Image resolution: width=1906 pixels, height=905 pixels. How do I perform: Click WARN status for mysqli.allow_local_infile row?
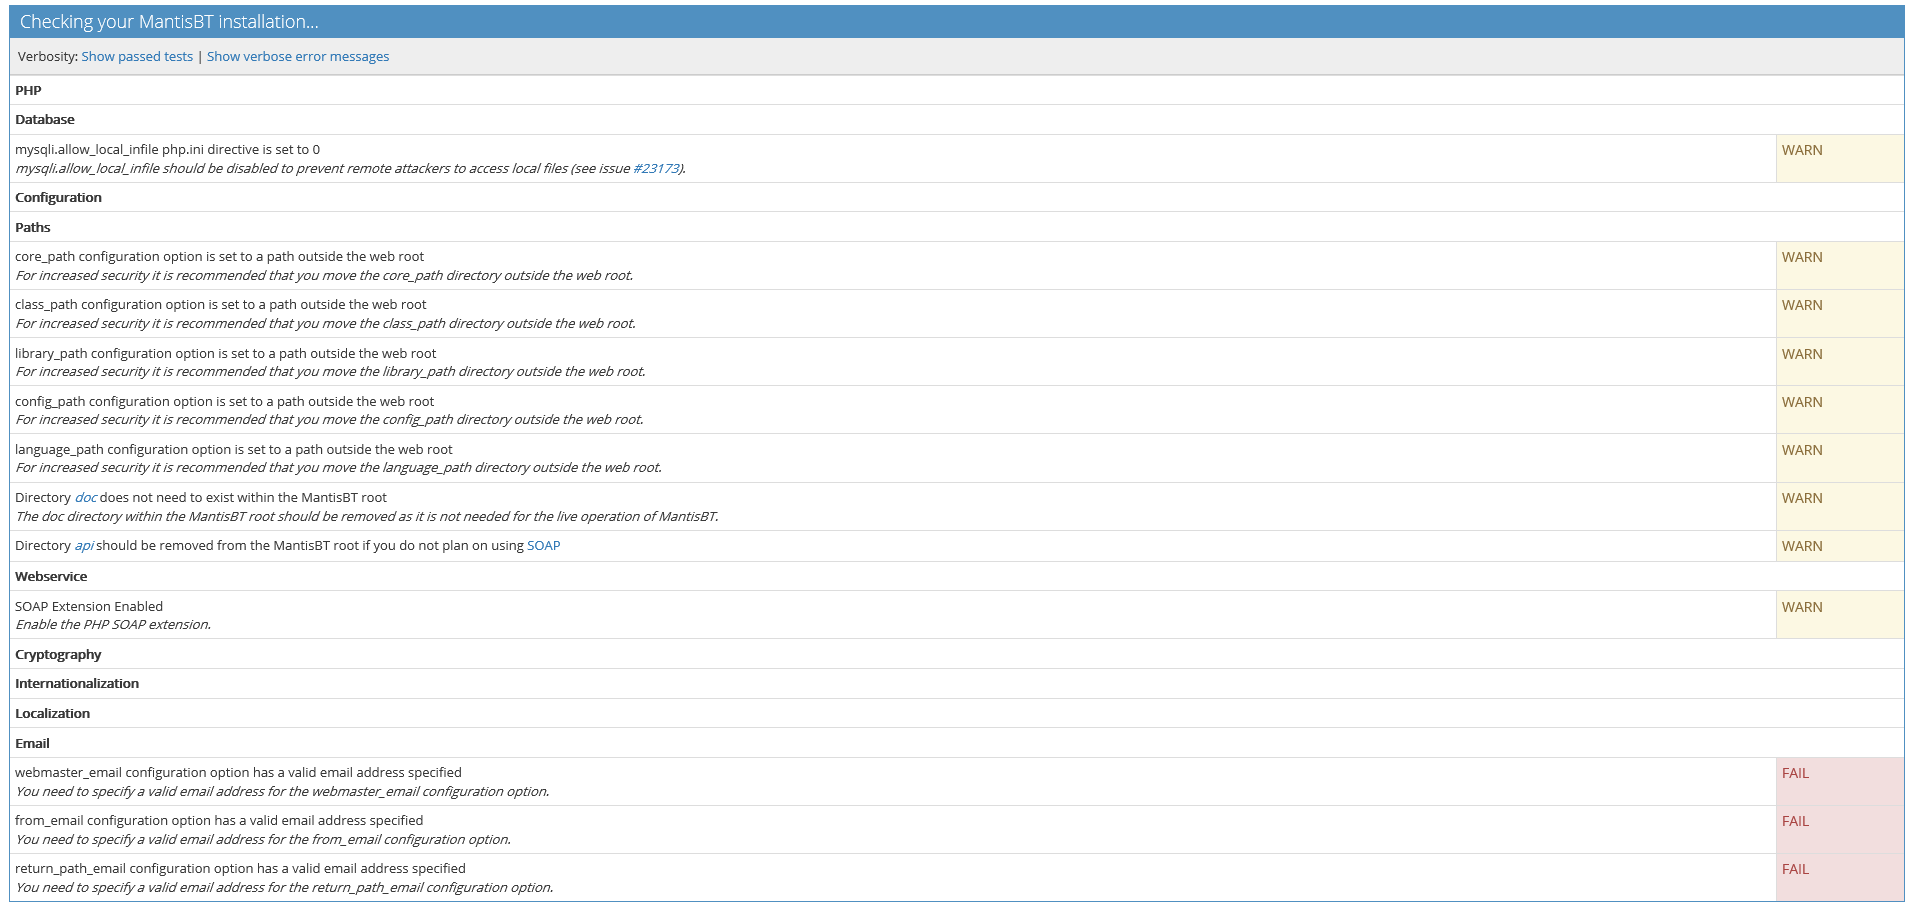pyautogui.click(x=1802, y=151)
